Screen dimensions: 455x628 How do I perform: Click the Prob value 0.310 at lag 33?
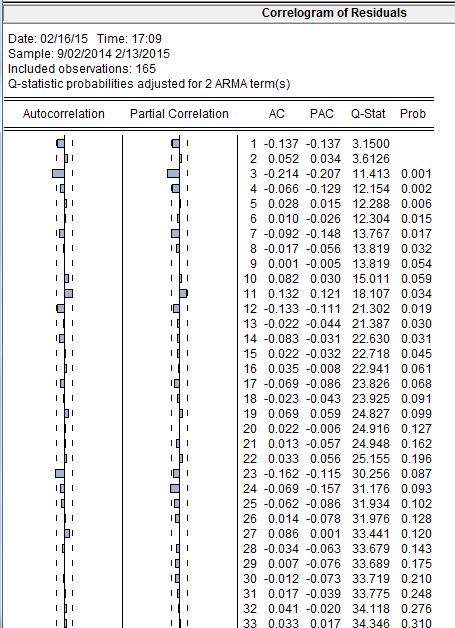coord(417,624)
